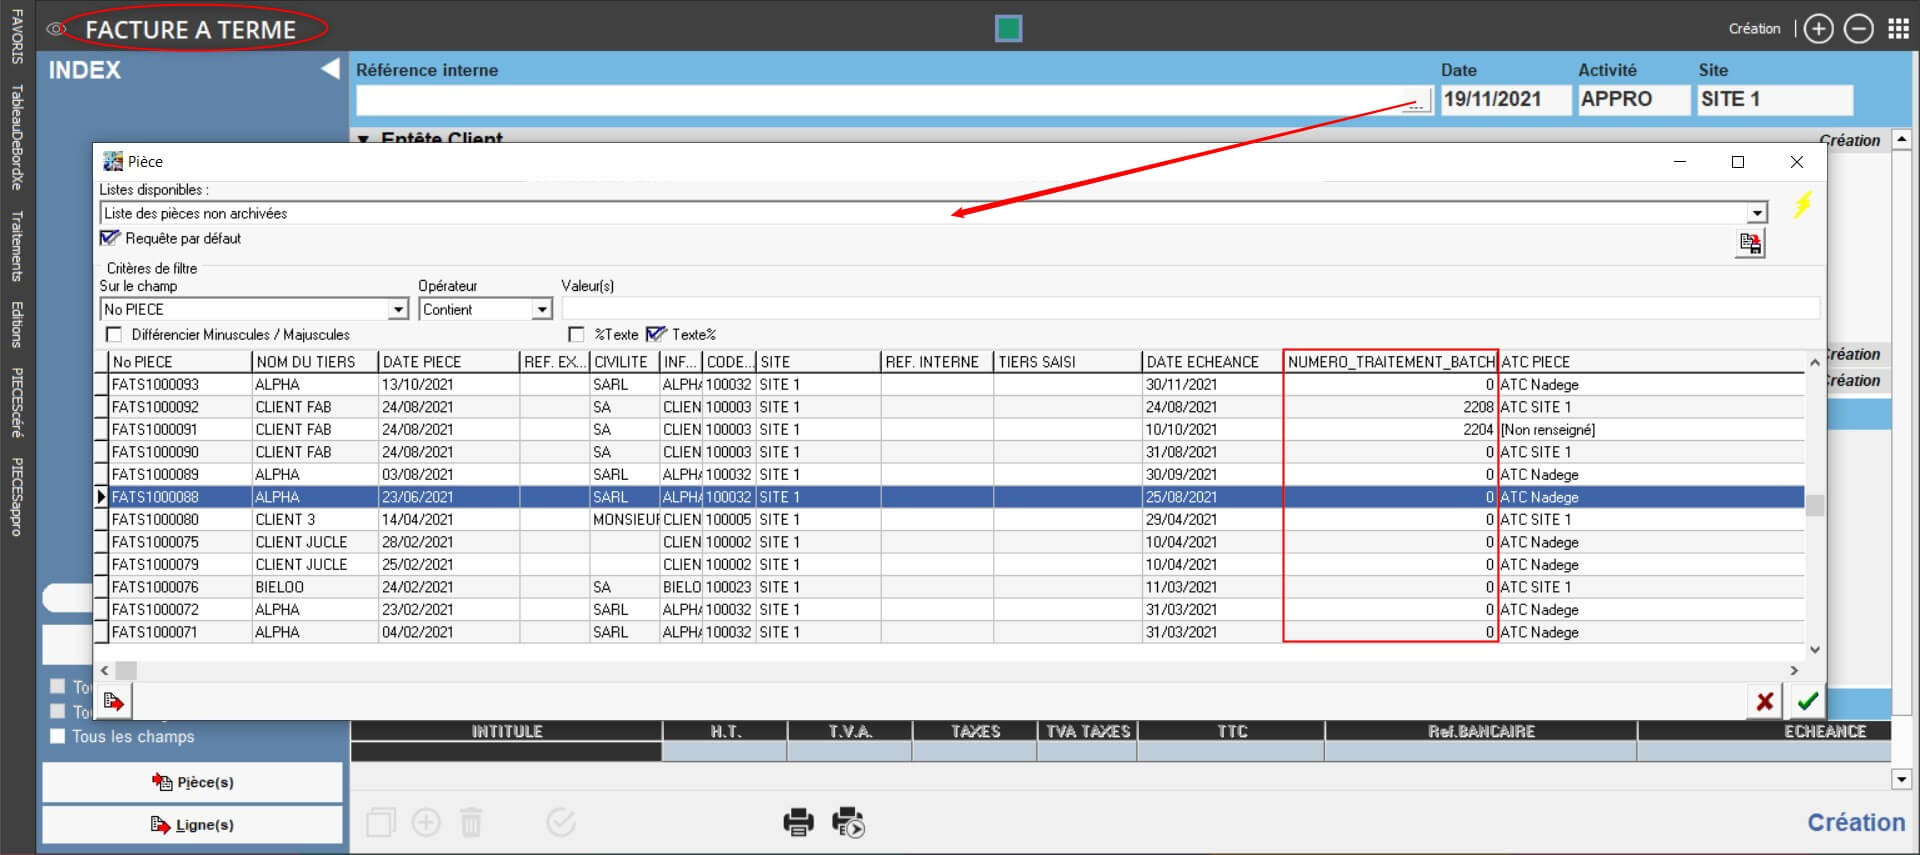The width and height of the screenshot is (1920, 855).
Task: Switch to the Traitements sidebar tab
Action: click(17, 245)
